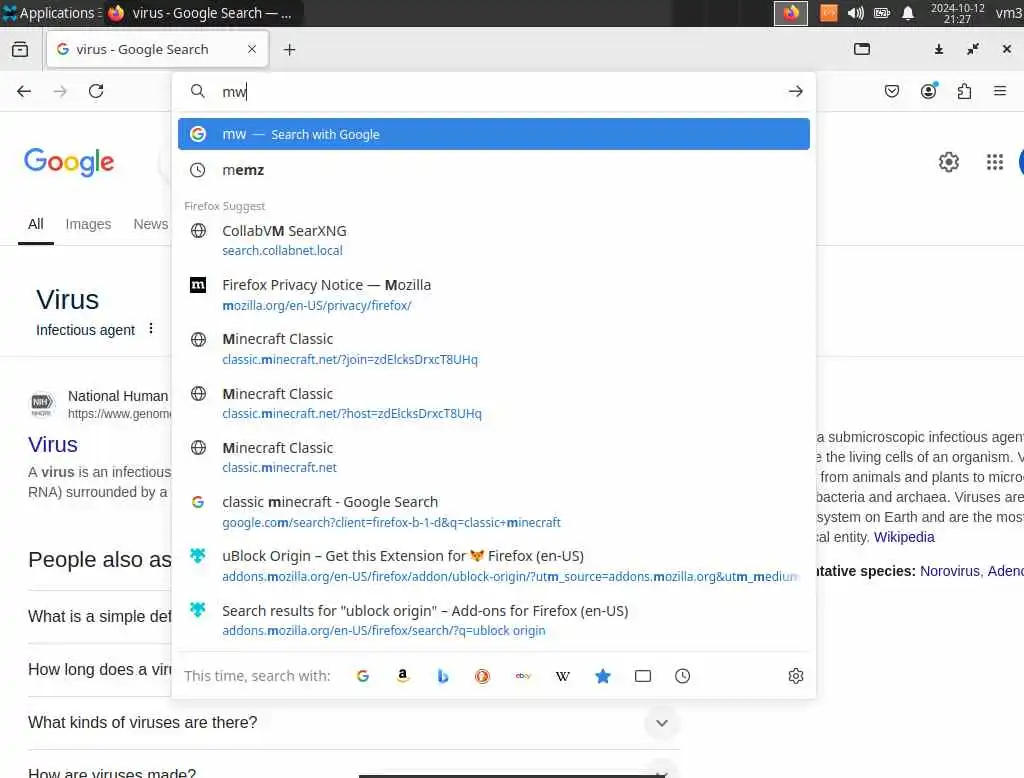Click the Google logo

(x=69, y=161)
